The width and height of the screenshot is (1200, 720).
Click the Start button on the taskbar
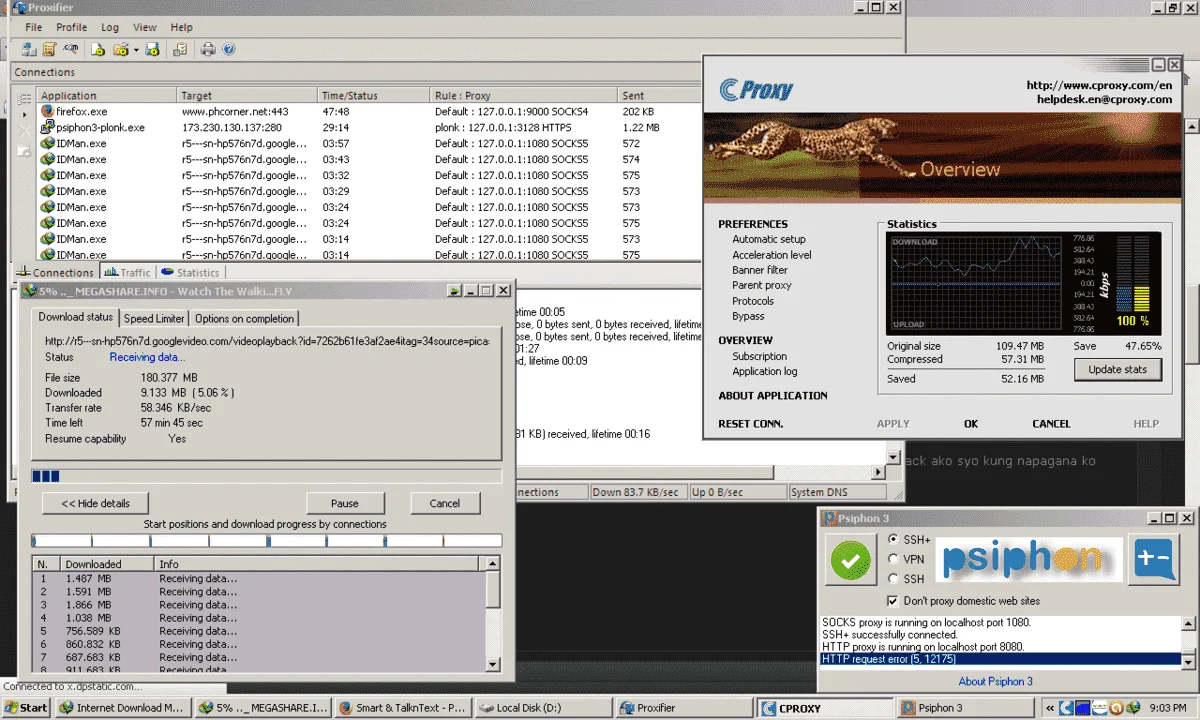click(x=26, y=707)
